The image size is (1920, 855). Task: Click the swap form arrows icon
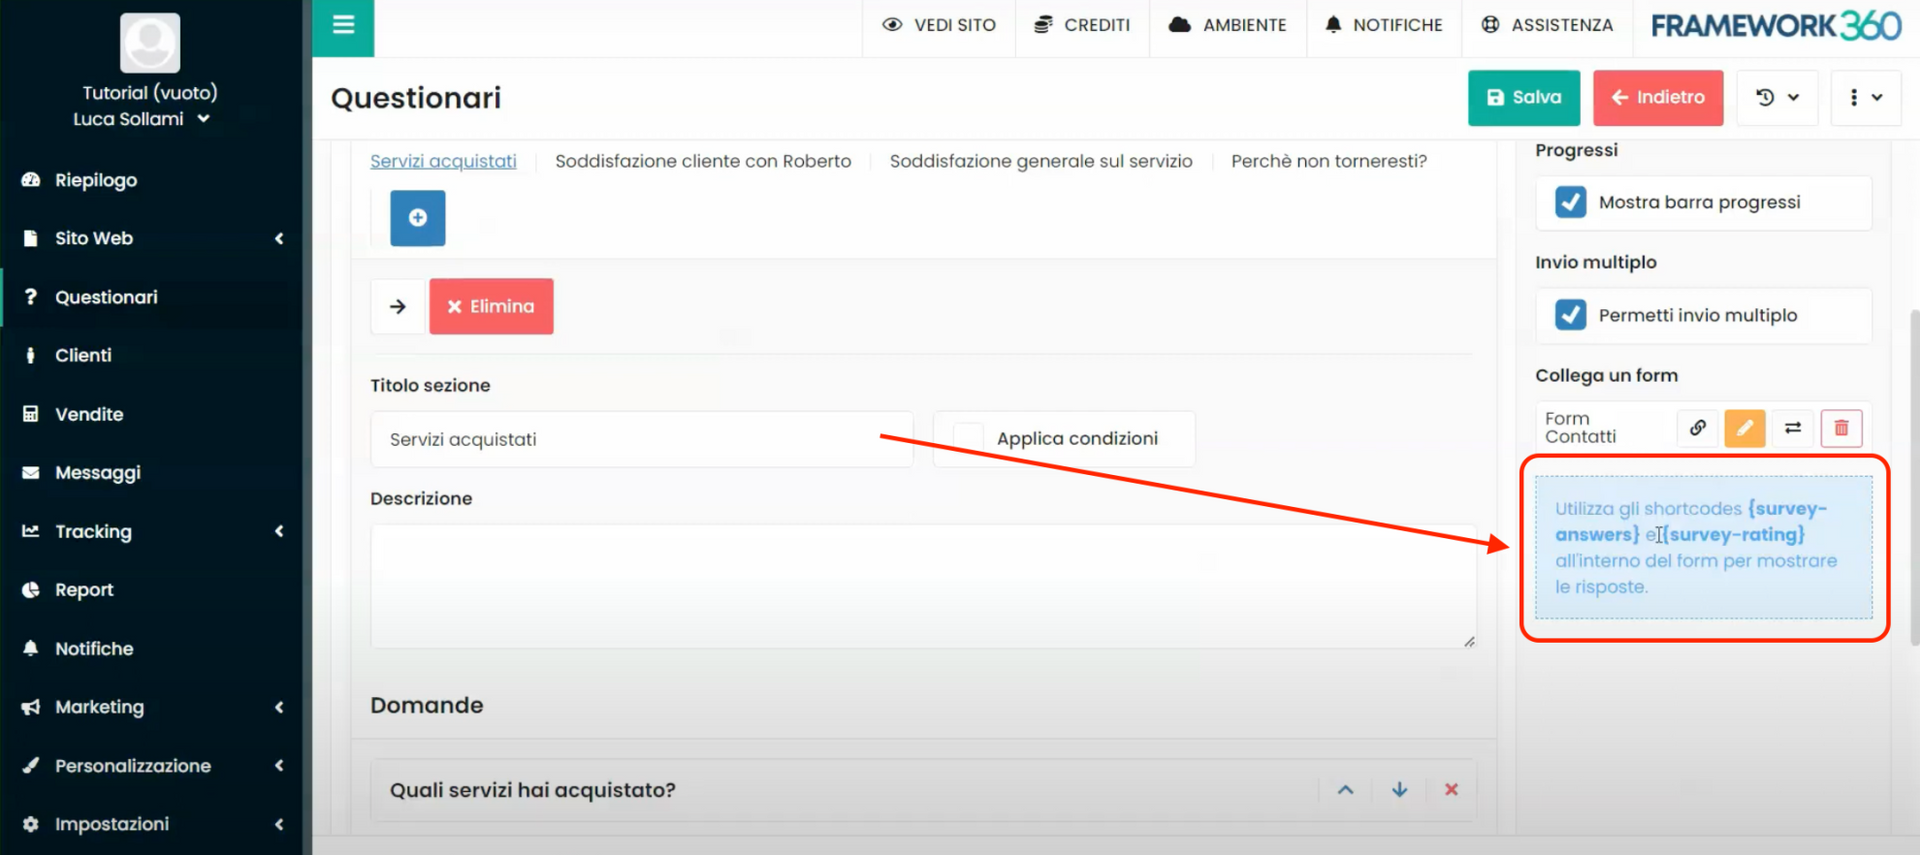pos(1793,428)
